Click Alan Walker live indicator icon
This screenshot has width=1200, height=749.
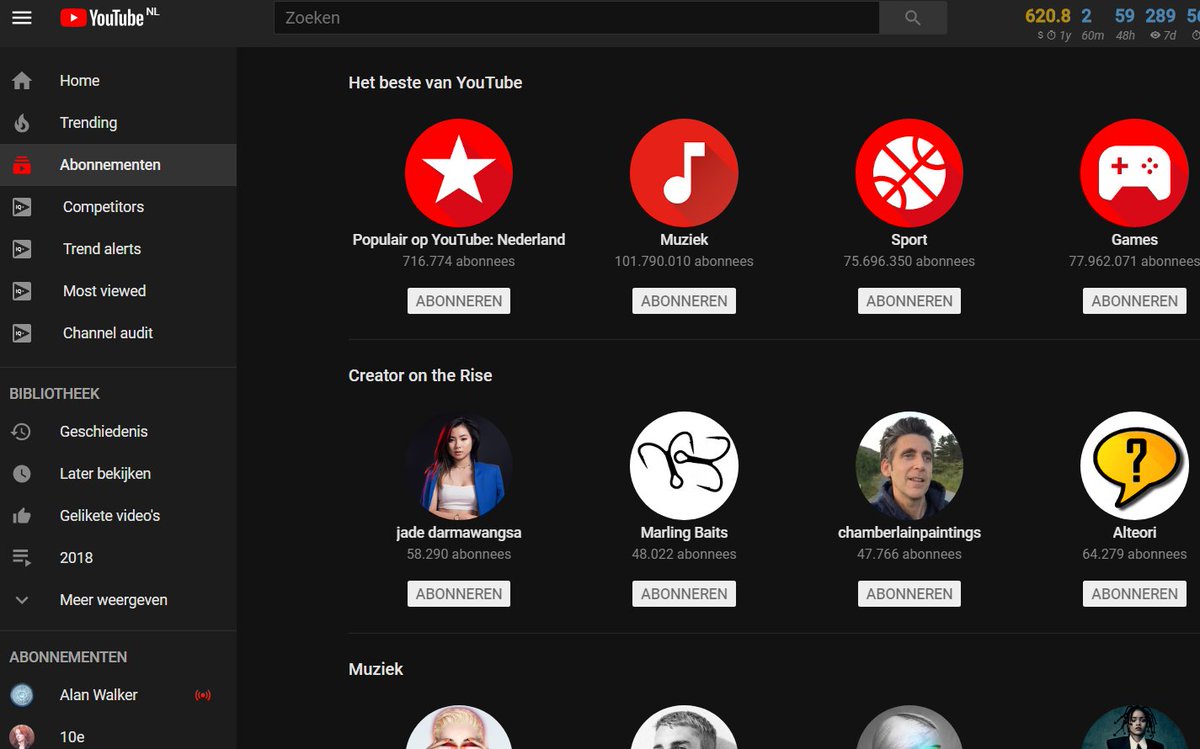coord(203,695)
